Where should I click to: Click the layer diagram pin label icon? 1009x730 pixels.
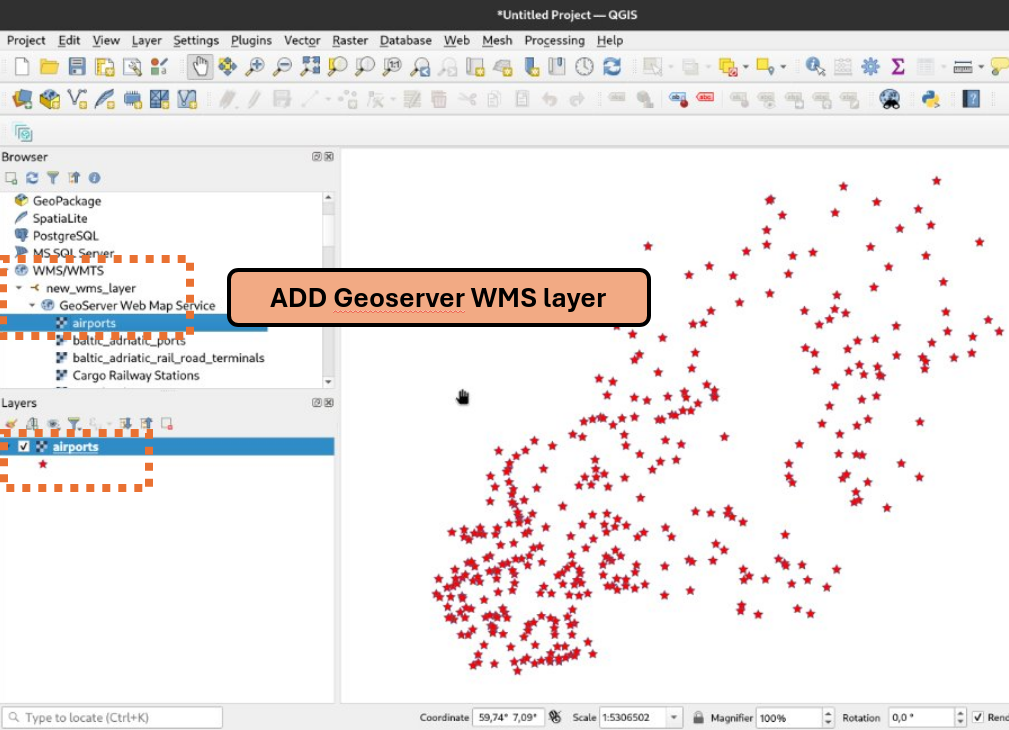(x=678, y=99)
